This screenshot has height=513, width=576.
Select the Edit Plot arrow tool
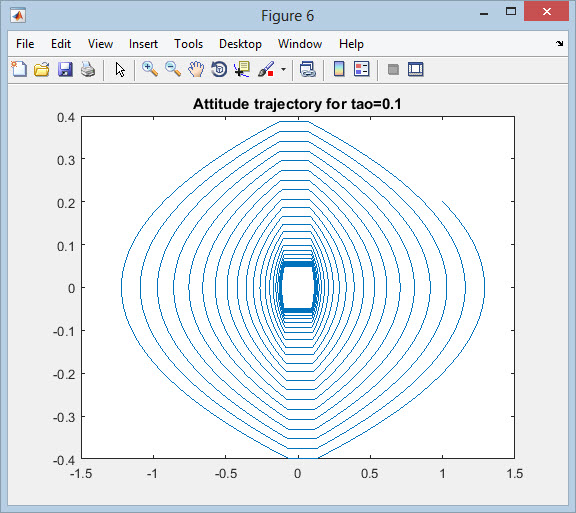coord(120,69)
